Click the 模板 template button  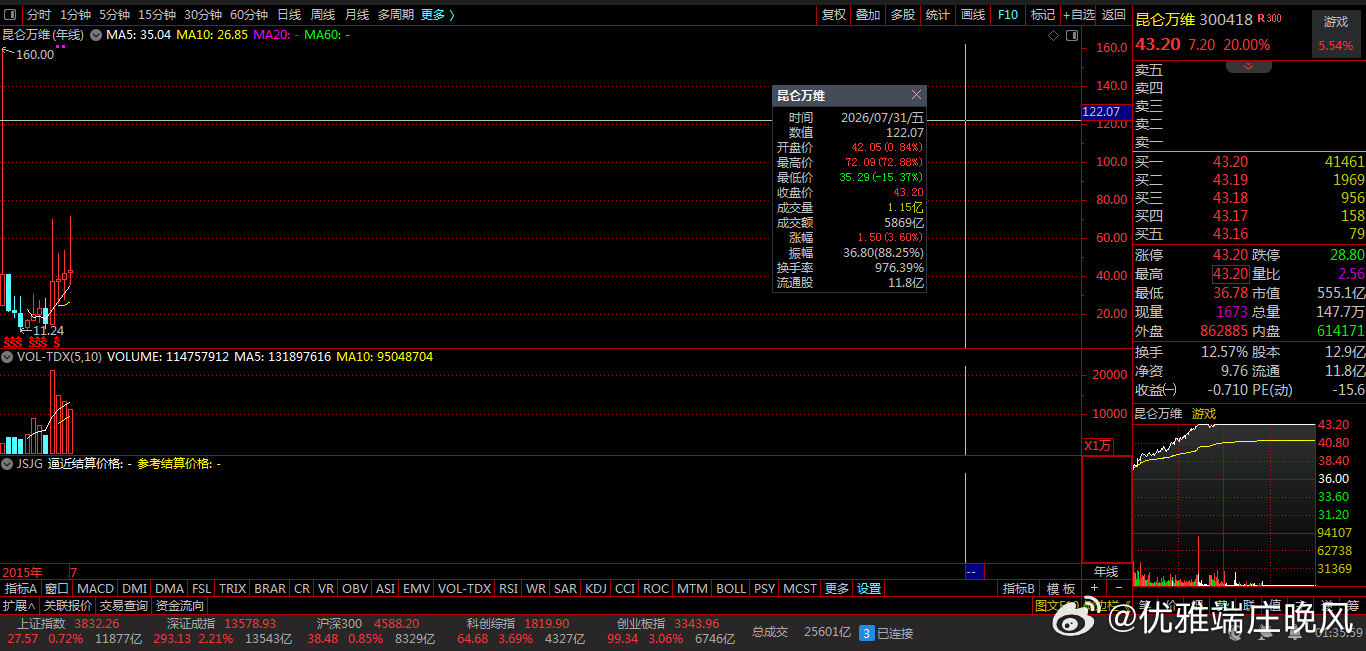(x=1061, y=589)
